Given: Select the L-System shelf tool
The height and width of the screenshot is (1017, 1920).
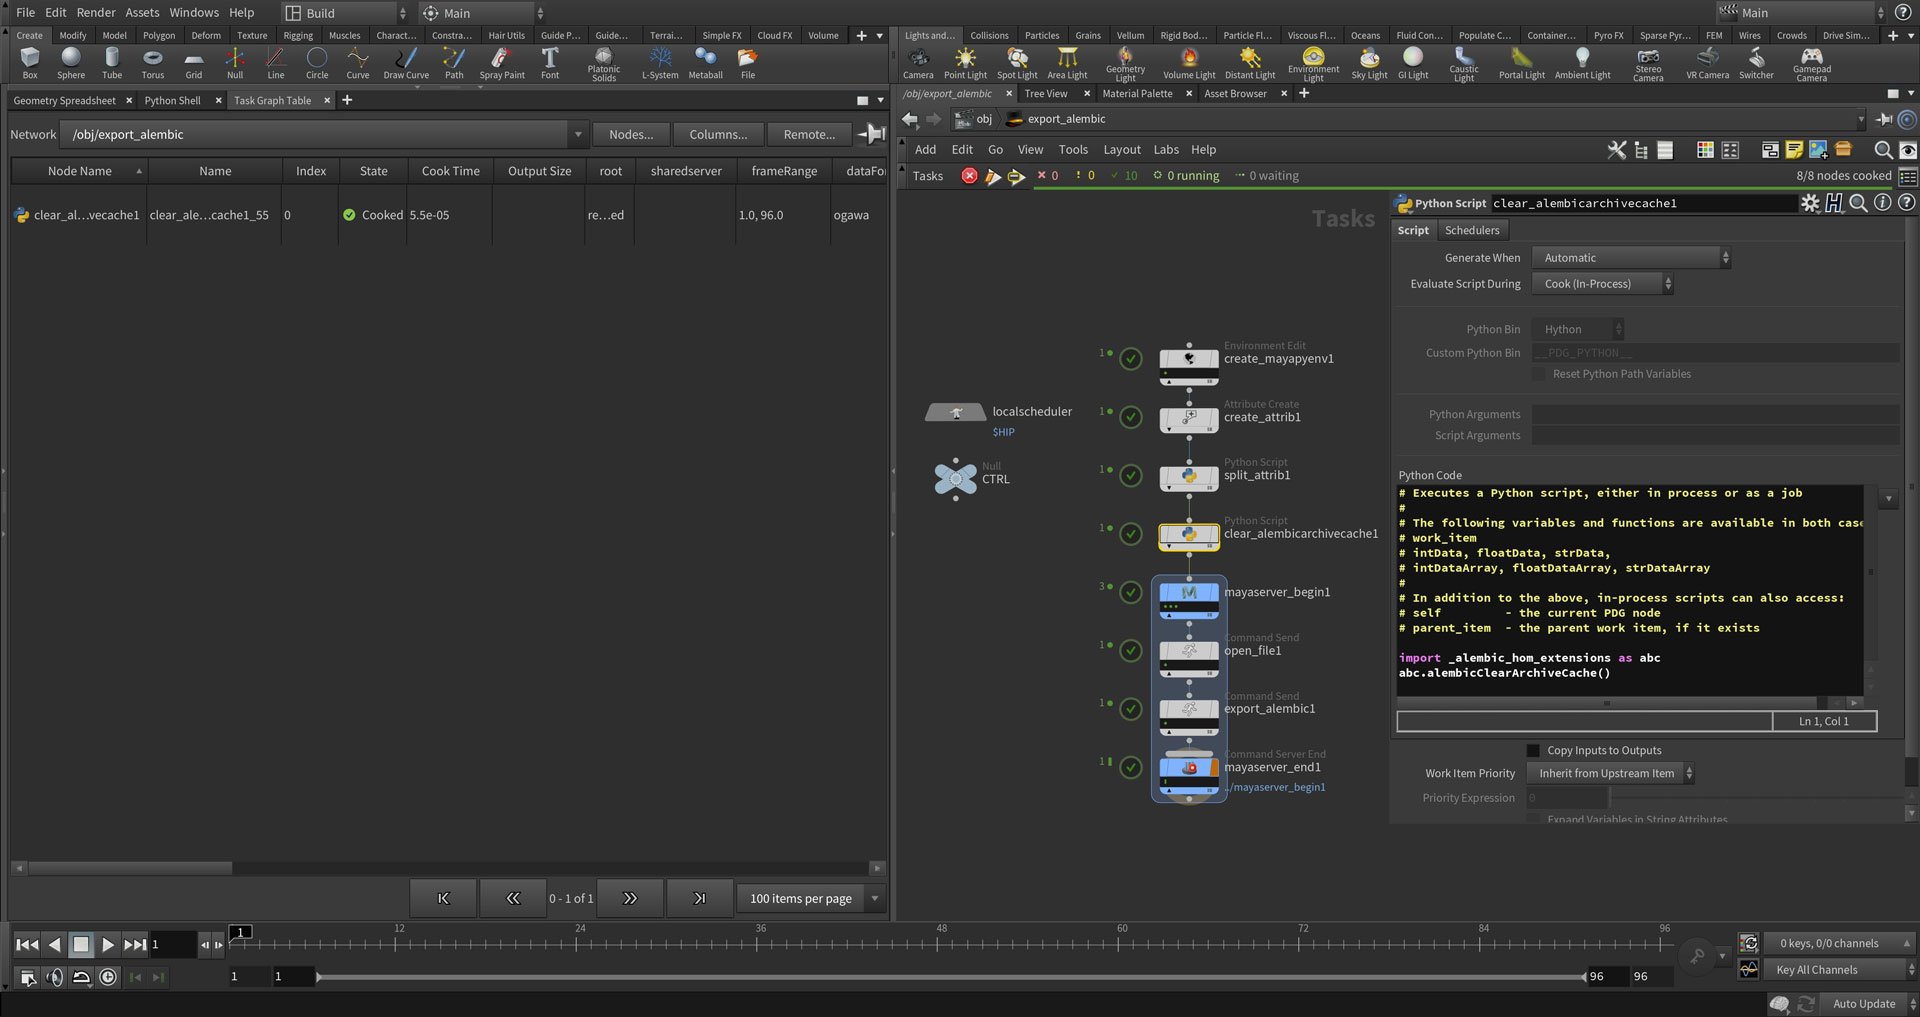Looking at the screenshot, I should click(660, 63).
